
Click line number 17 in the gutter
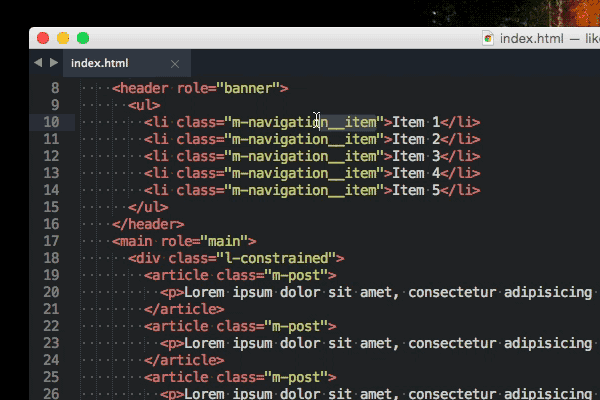[51, 241]
